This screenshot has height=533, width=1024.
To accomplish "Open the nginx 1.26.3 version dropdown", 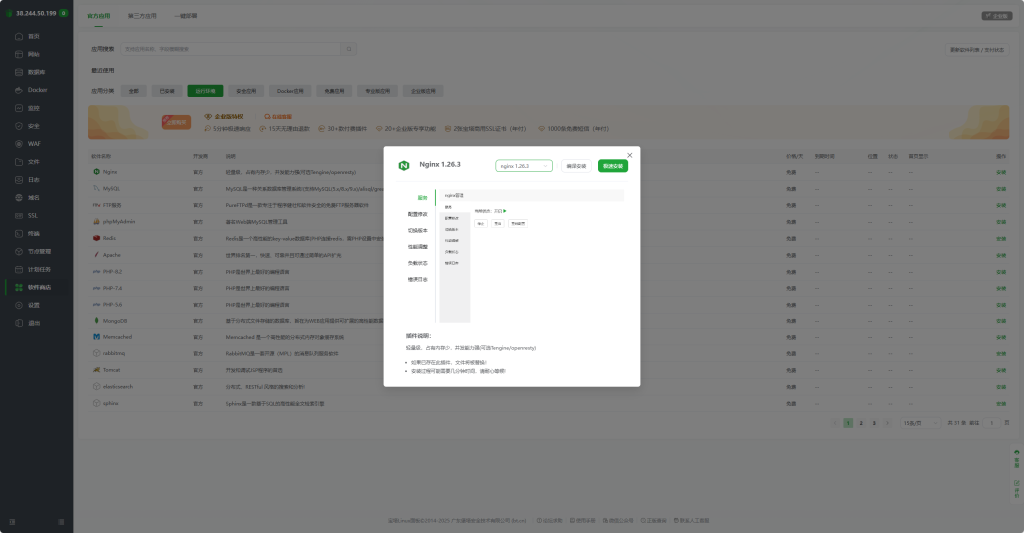I will (524, 166).
